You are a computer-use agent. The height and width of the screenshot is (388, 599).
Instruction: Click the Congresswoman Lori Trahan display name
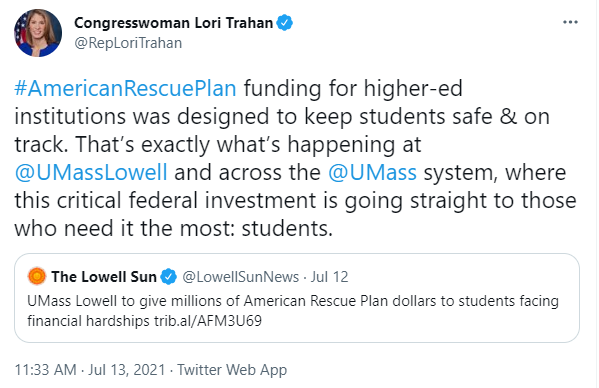[173, 23]
